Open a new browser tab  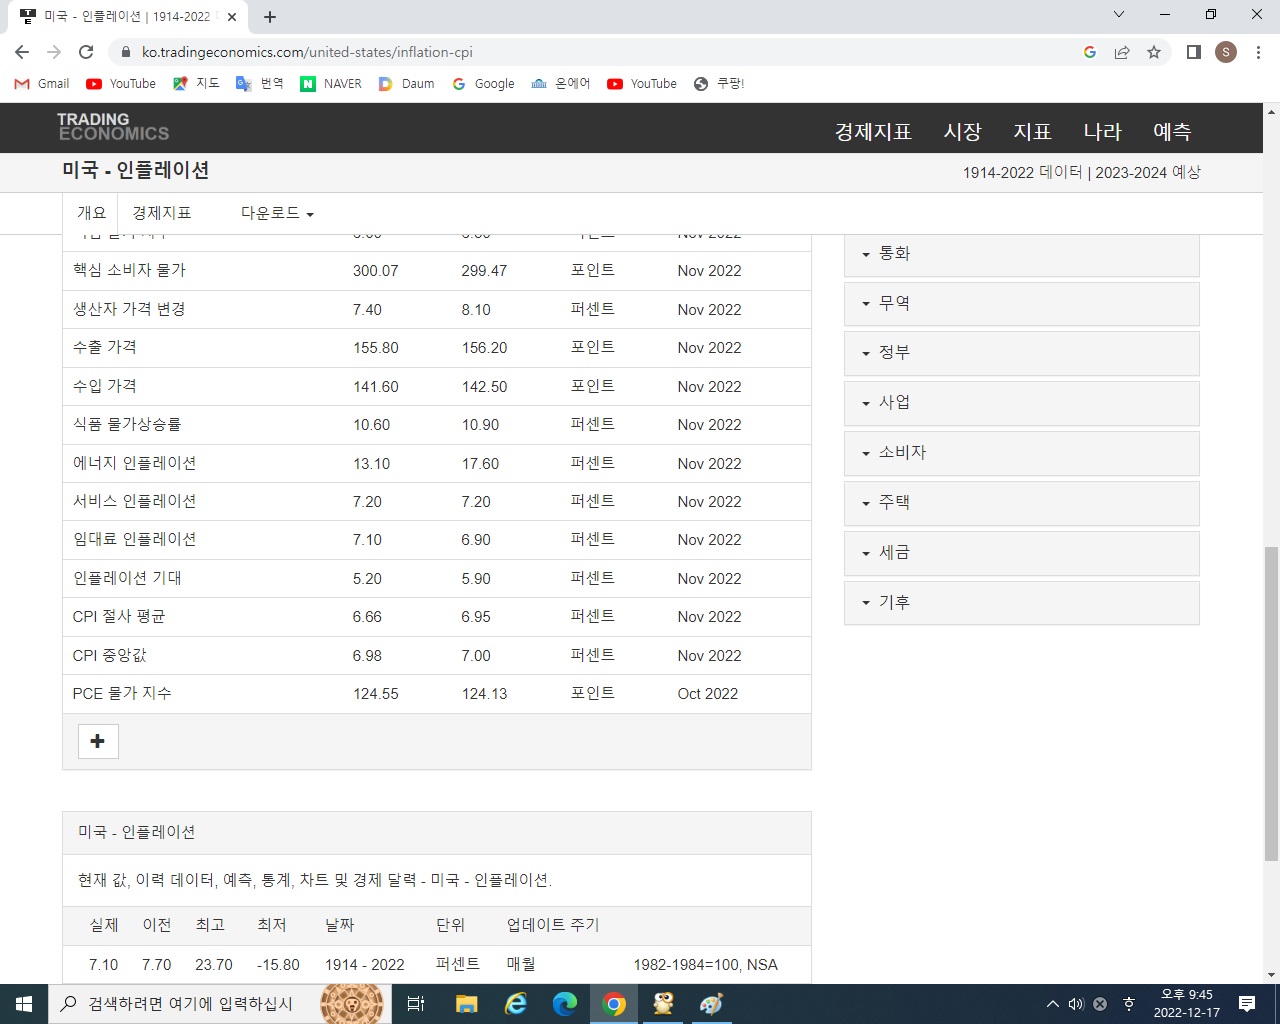pos(270,17)
